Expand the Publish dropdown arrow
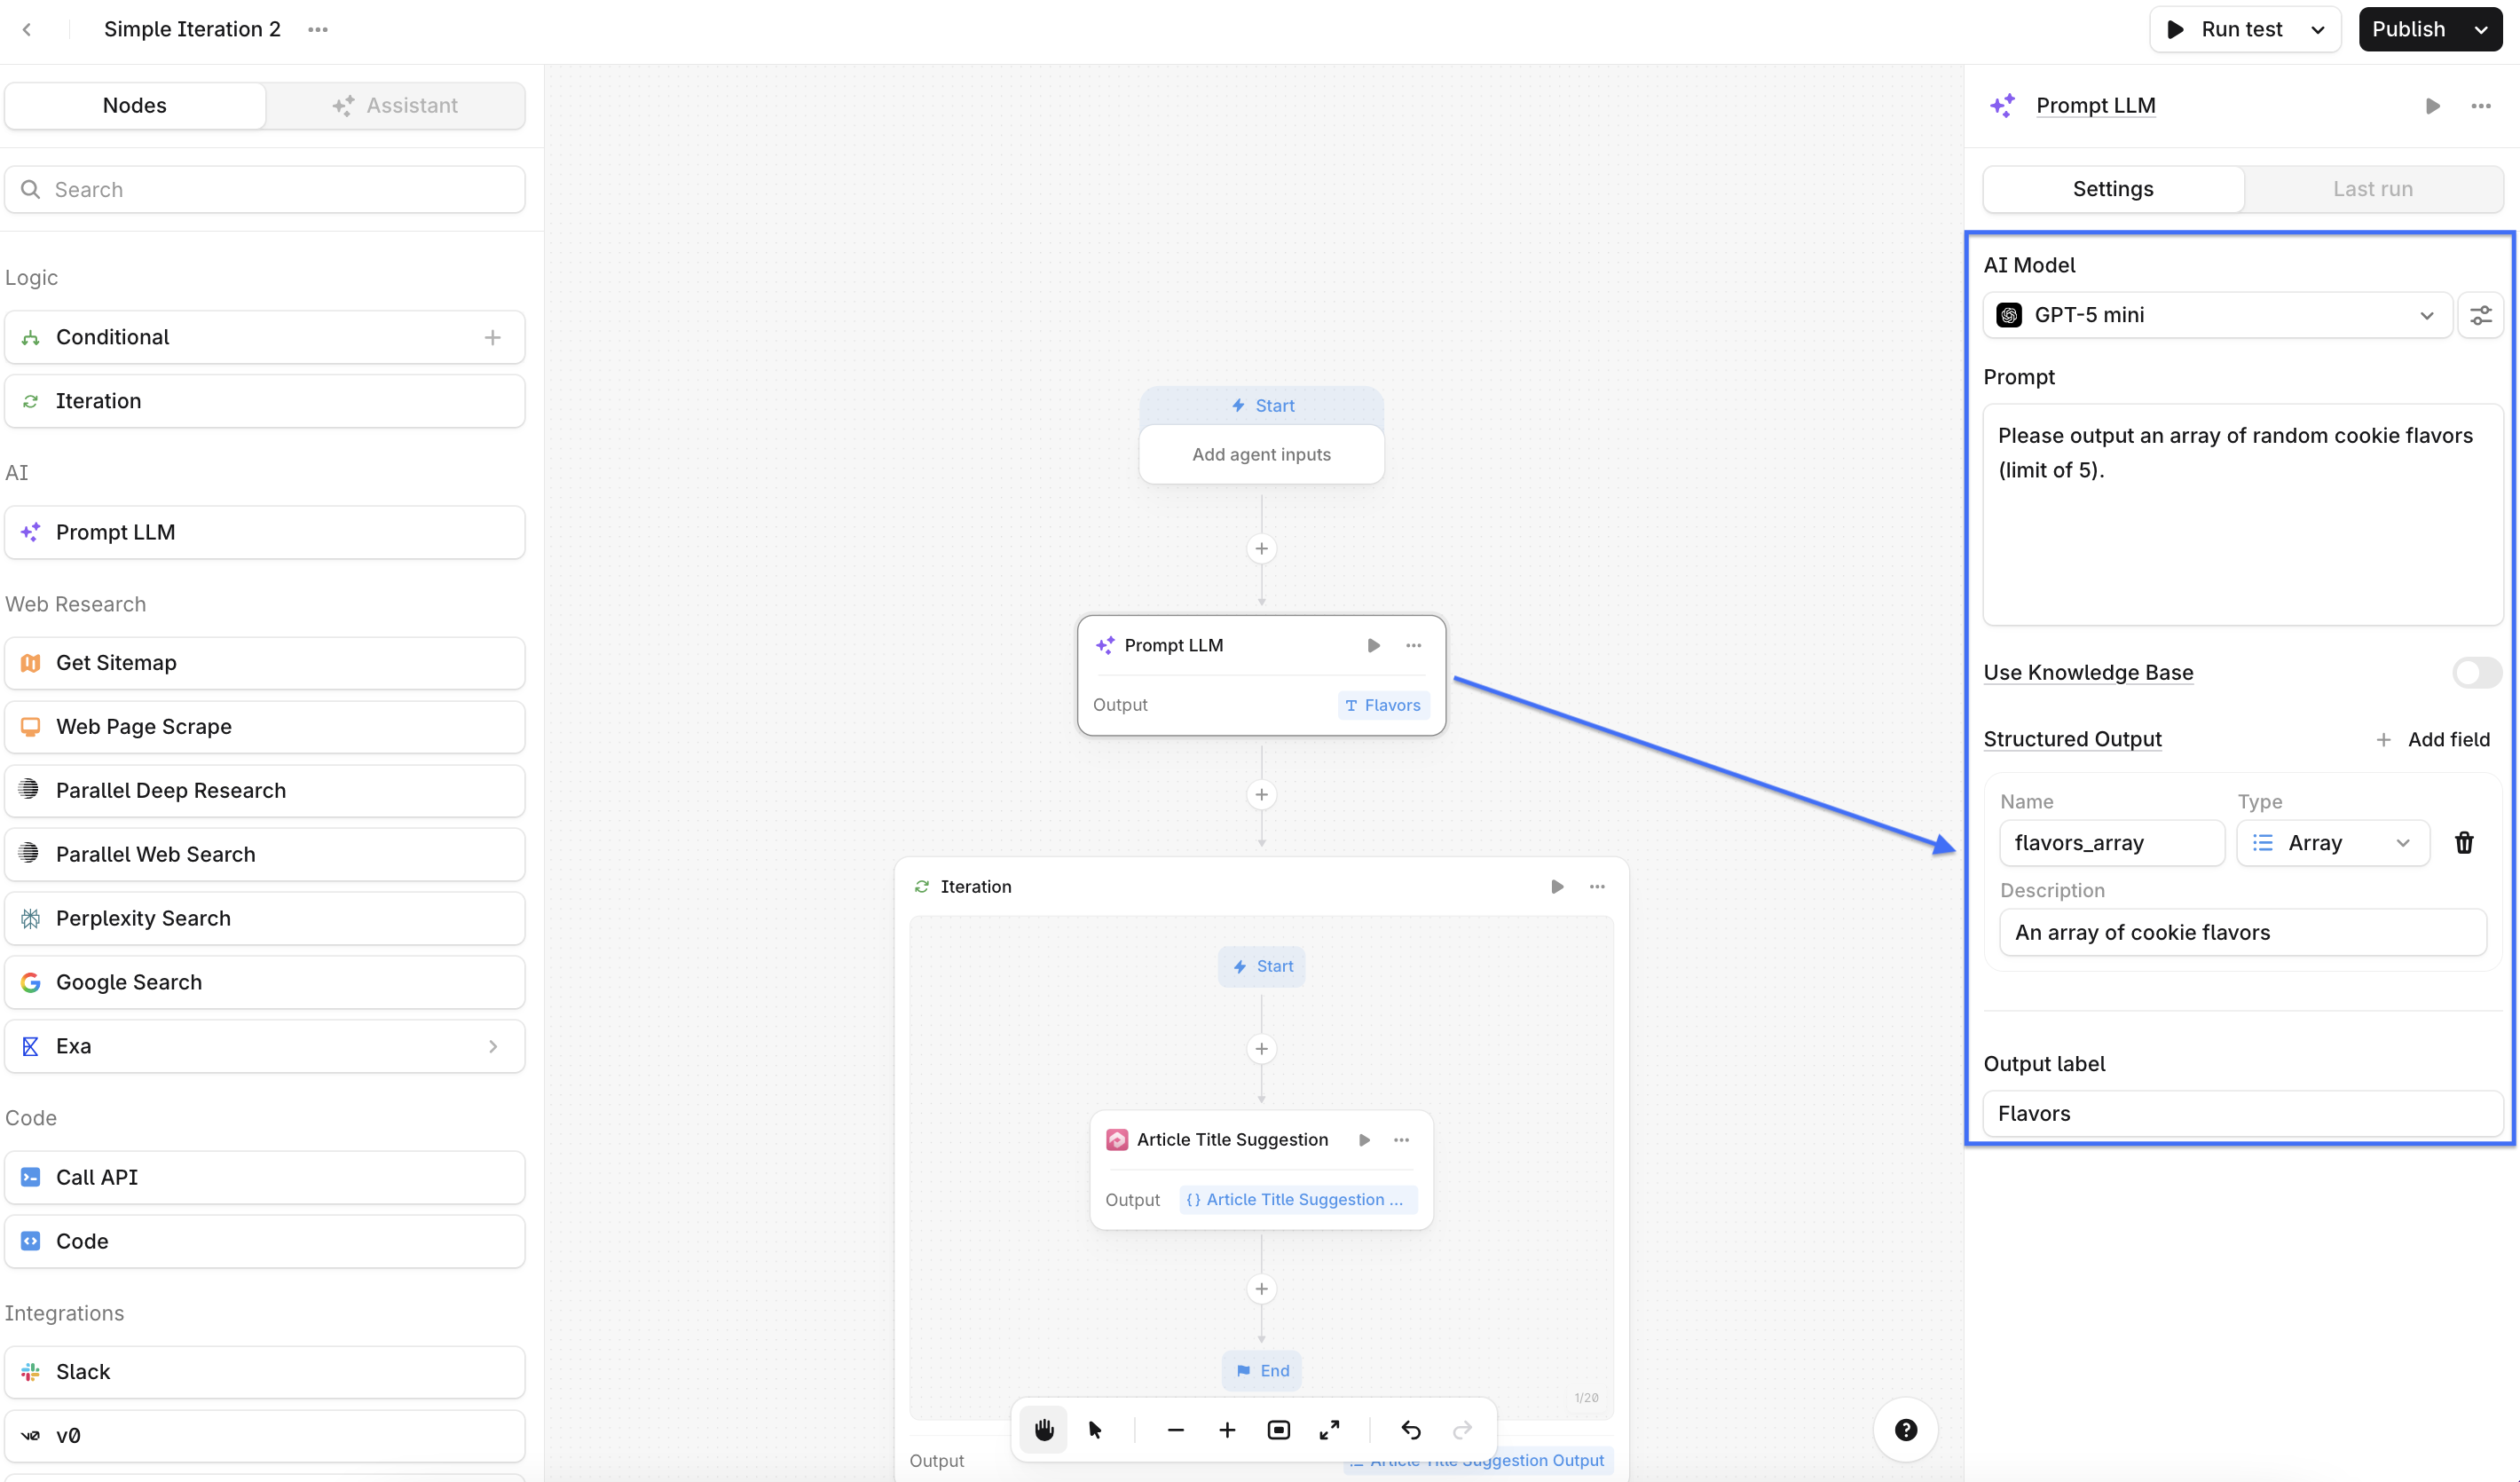2520x1482 pixels. point(2482,29)
